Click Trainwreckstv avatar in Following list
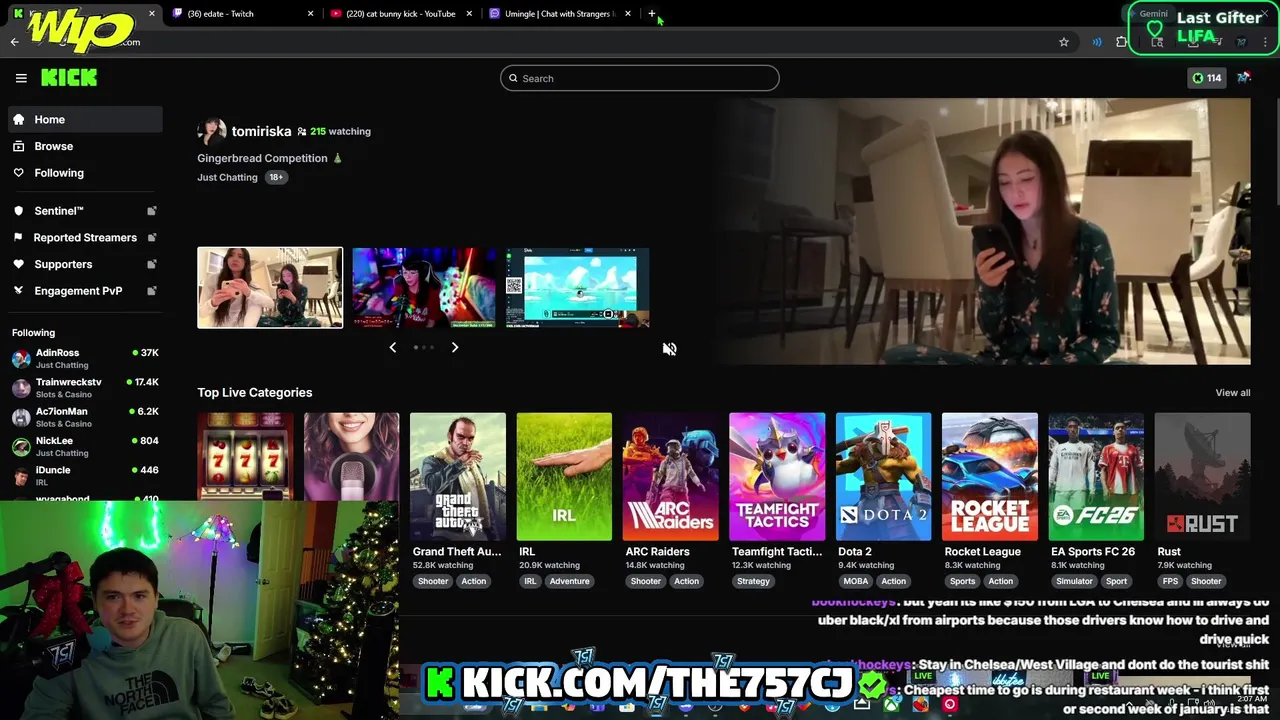The height and width of the screenshot is (720, 1280). [x=21, y=388]
